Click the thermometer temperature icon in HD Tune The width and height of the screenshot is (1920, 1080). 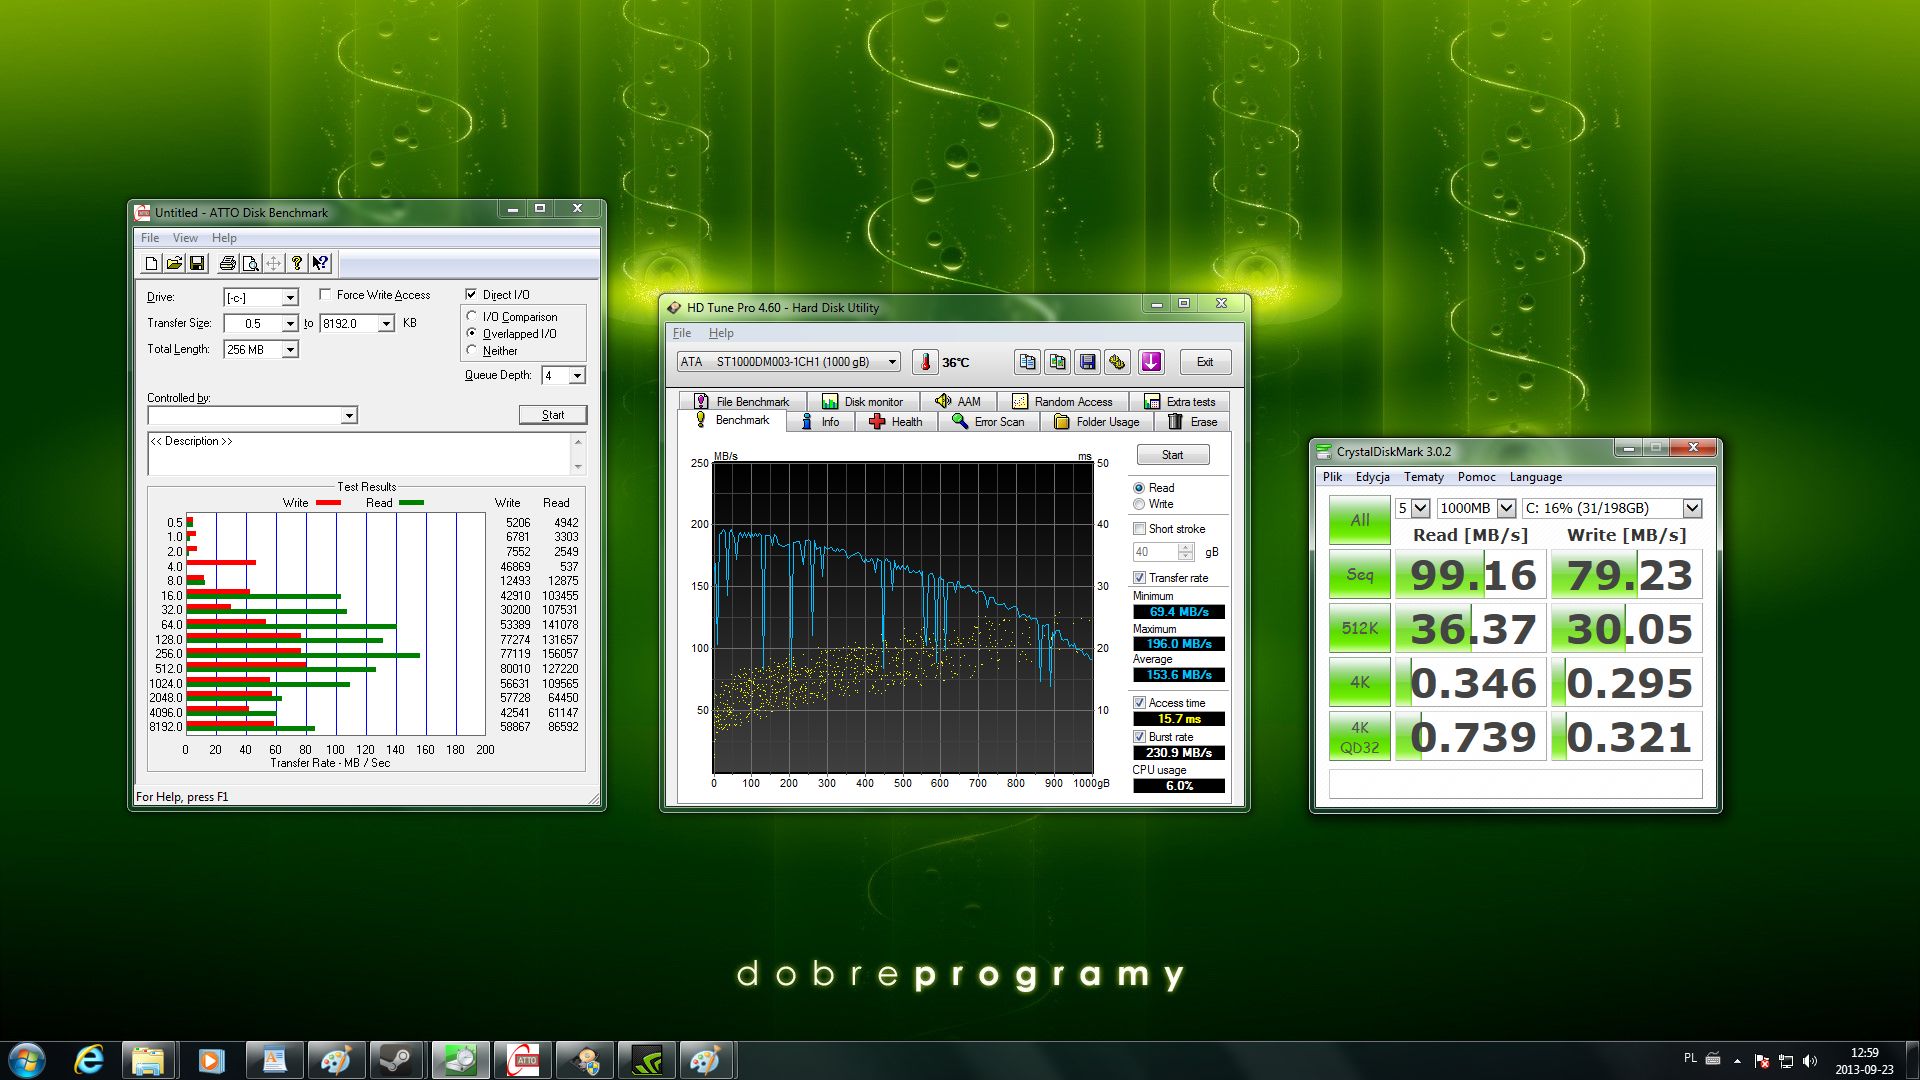pos(925,362)
